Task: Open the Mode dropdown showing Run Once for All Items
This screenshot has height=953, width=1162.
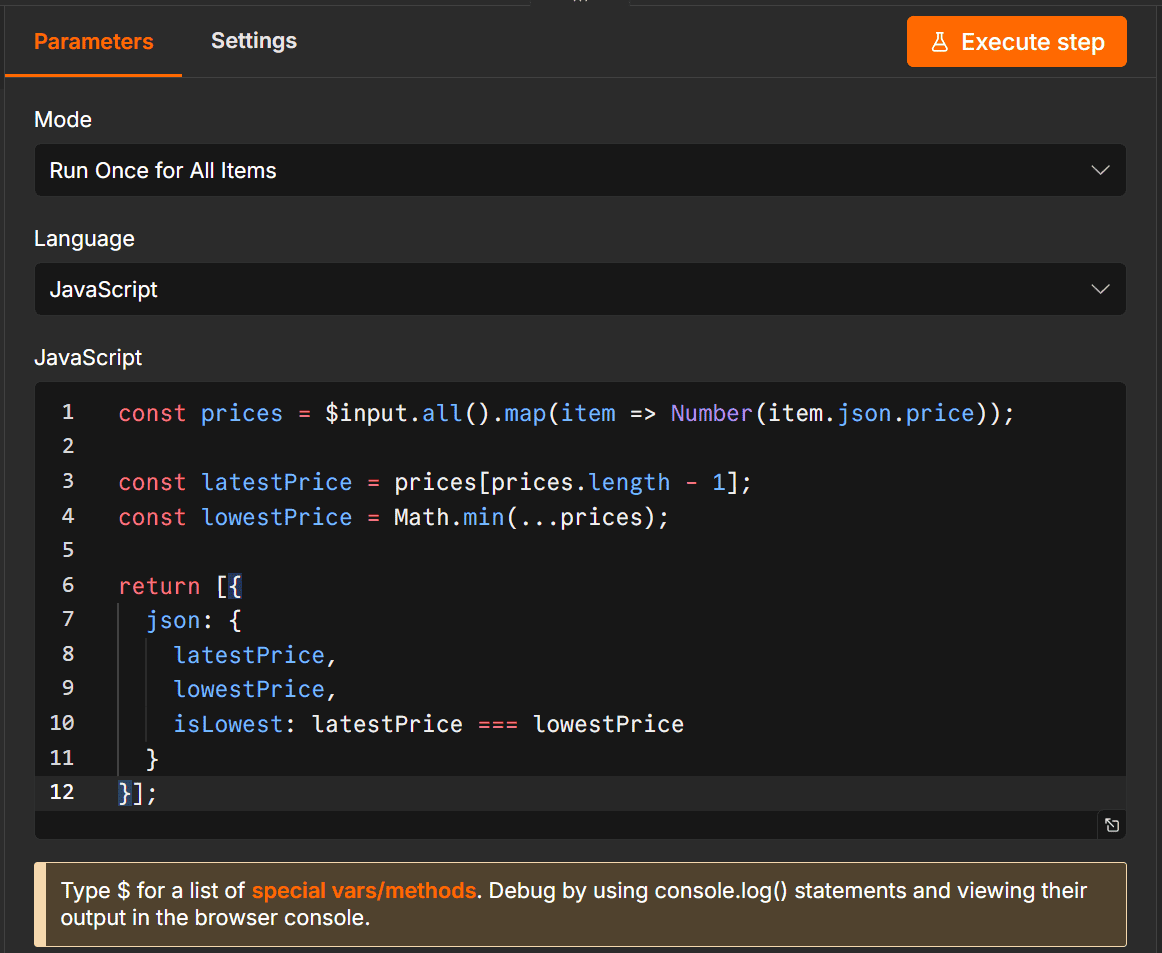Action: pyautogui.click(x=580, y=170)
